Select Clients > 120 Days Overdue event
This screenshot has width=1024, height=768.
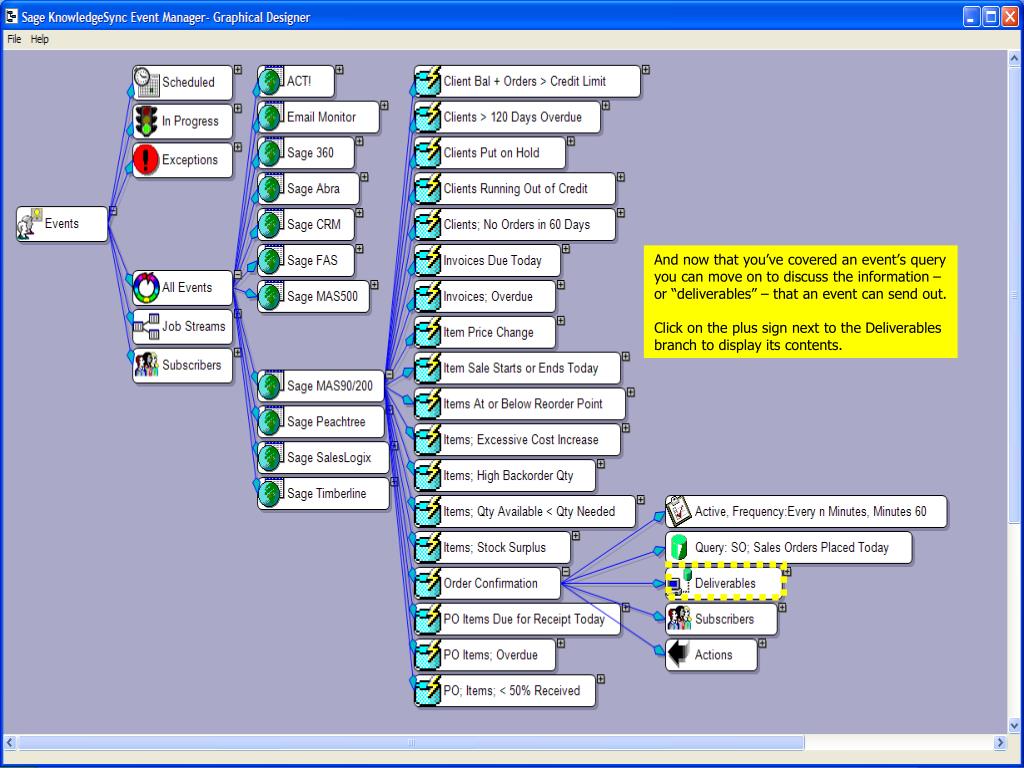point(507,118)
